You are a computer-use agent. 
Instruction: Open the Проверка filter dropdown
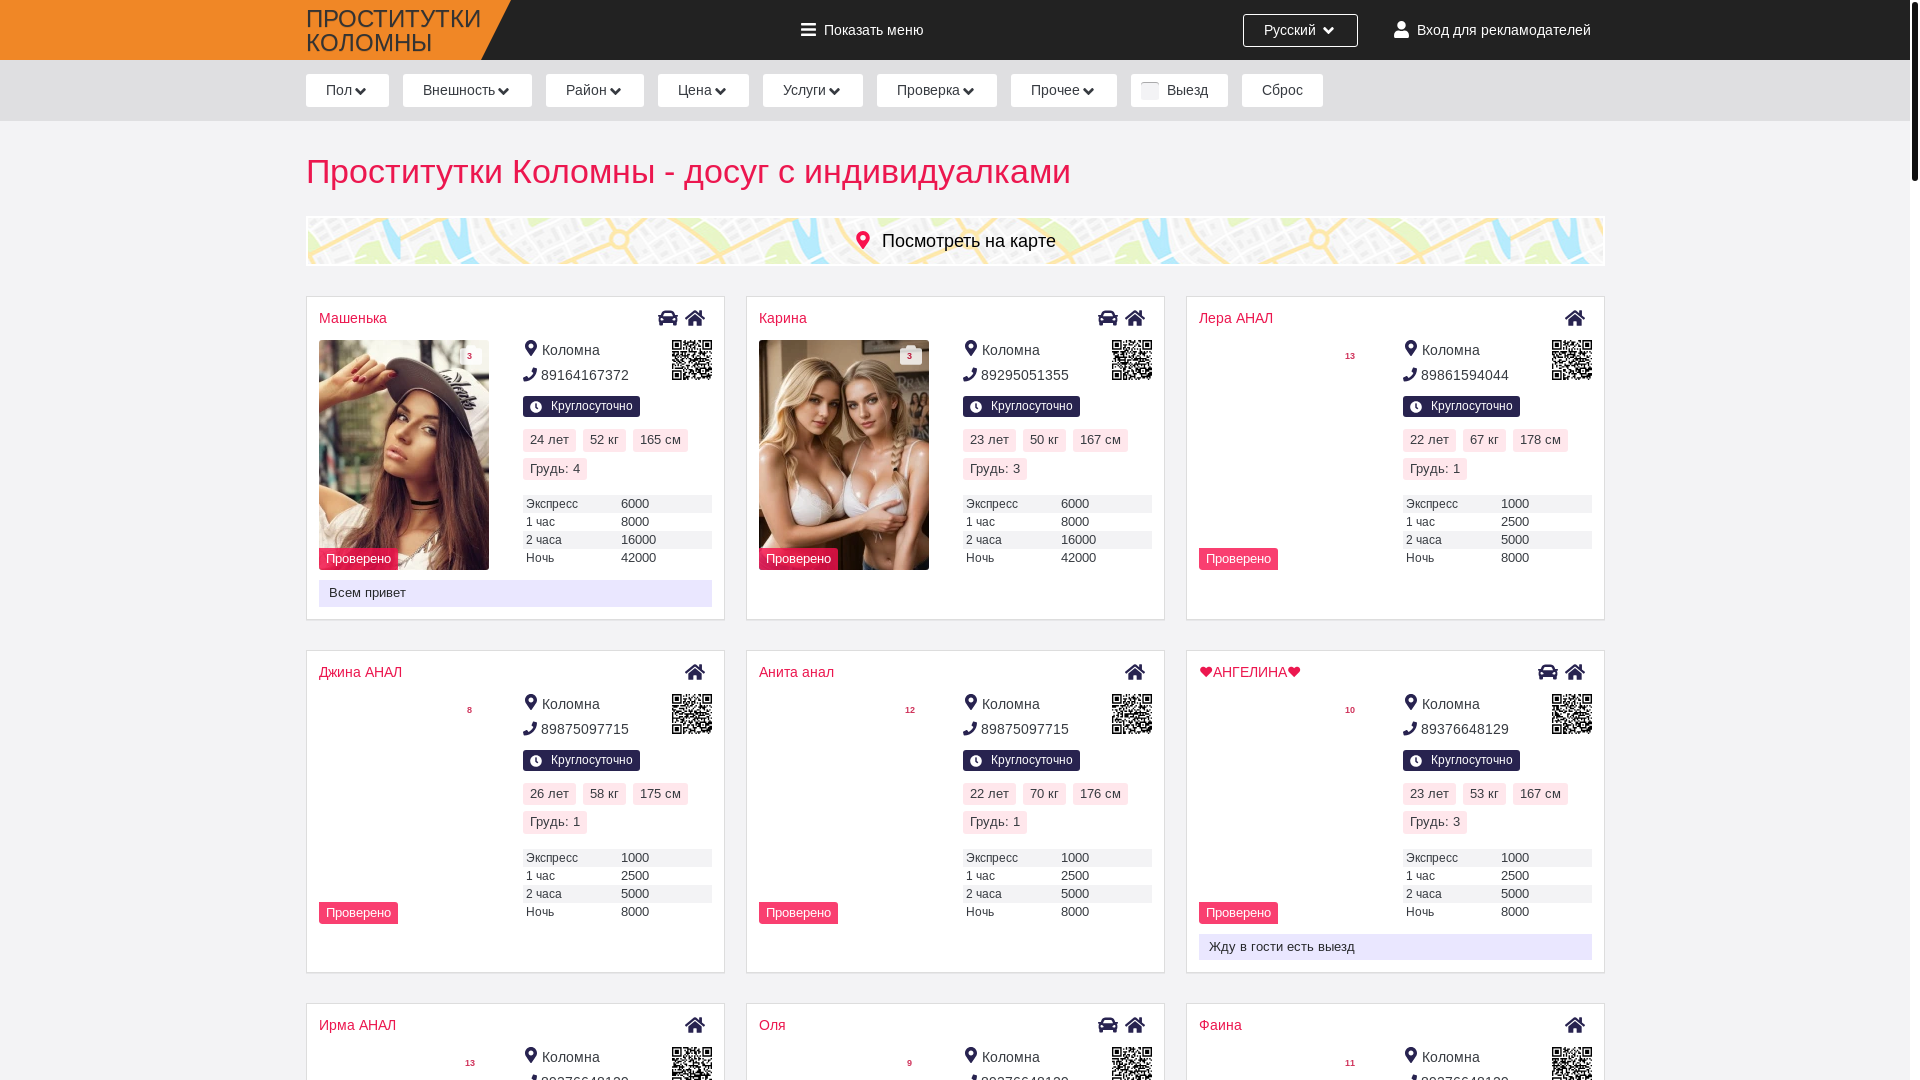coord(937,90)
